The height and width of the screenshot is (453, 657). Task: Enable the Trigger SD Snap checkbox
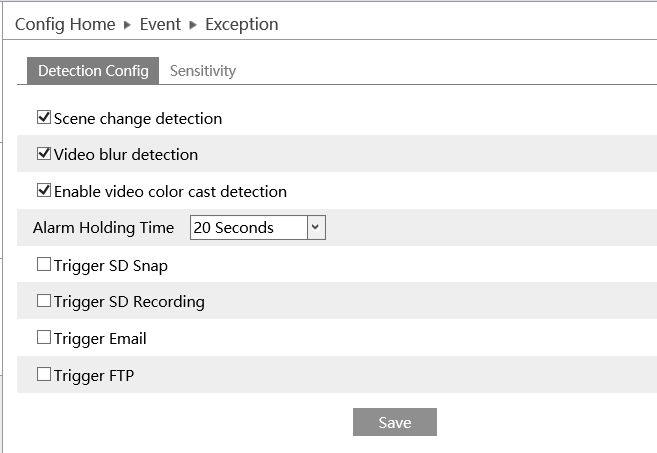click(x=44, y=265)
